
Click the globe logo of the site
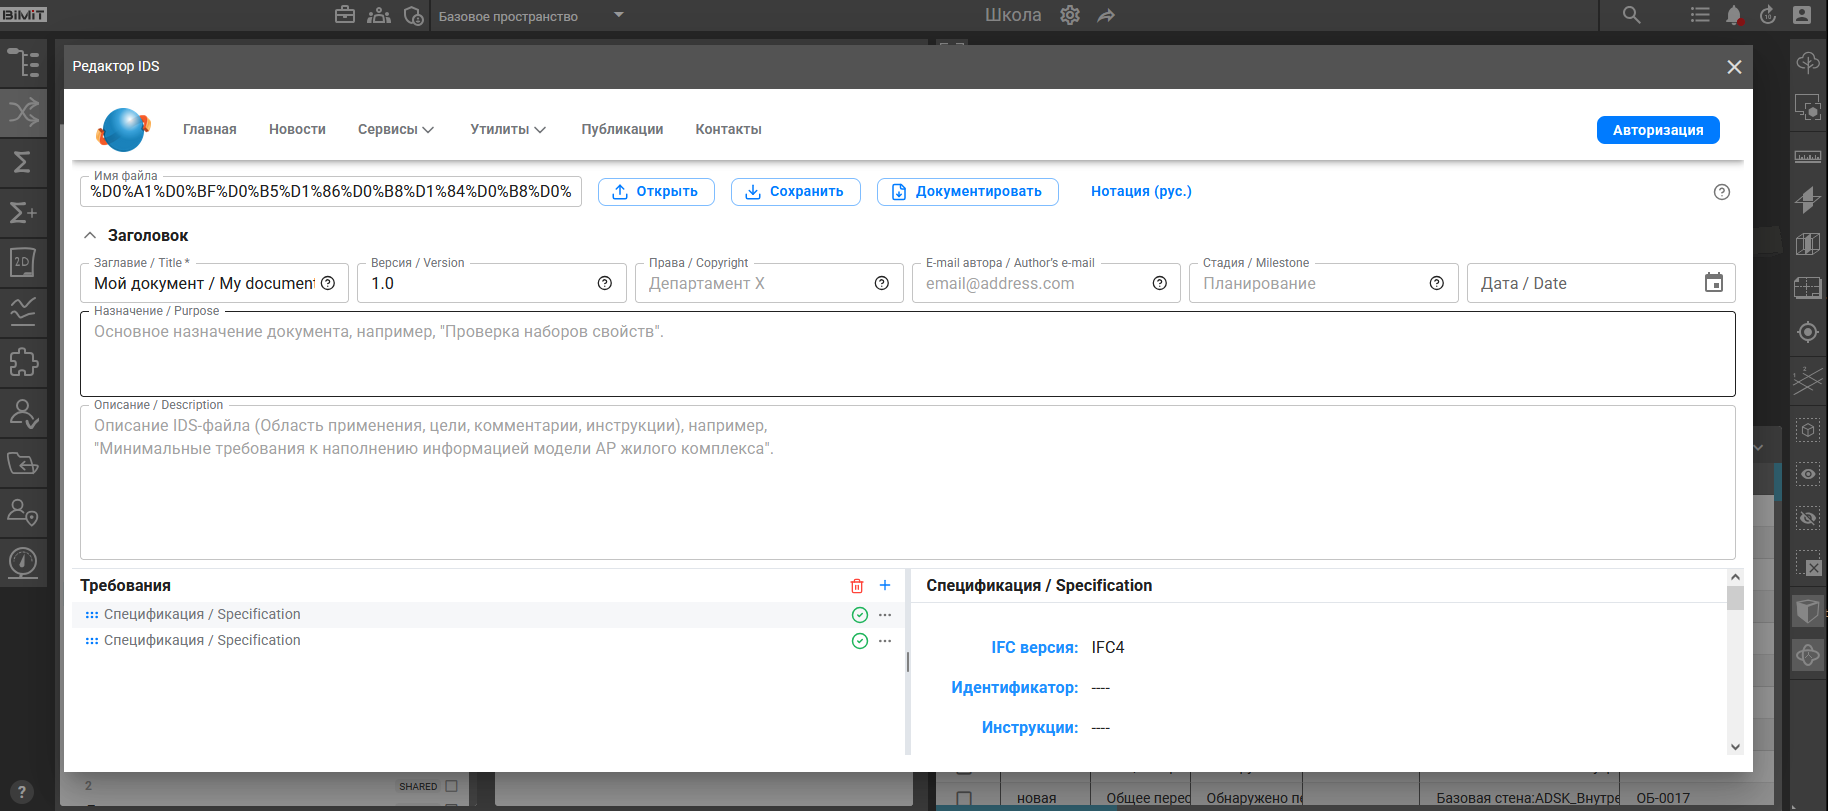[x=124, y=129]
